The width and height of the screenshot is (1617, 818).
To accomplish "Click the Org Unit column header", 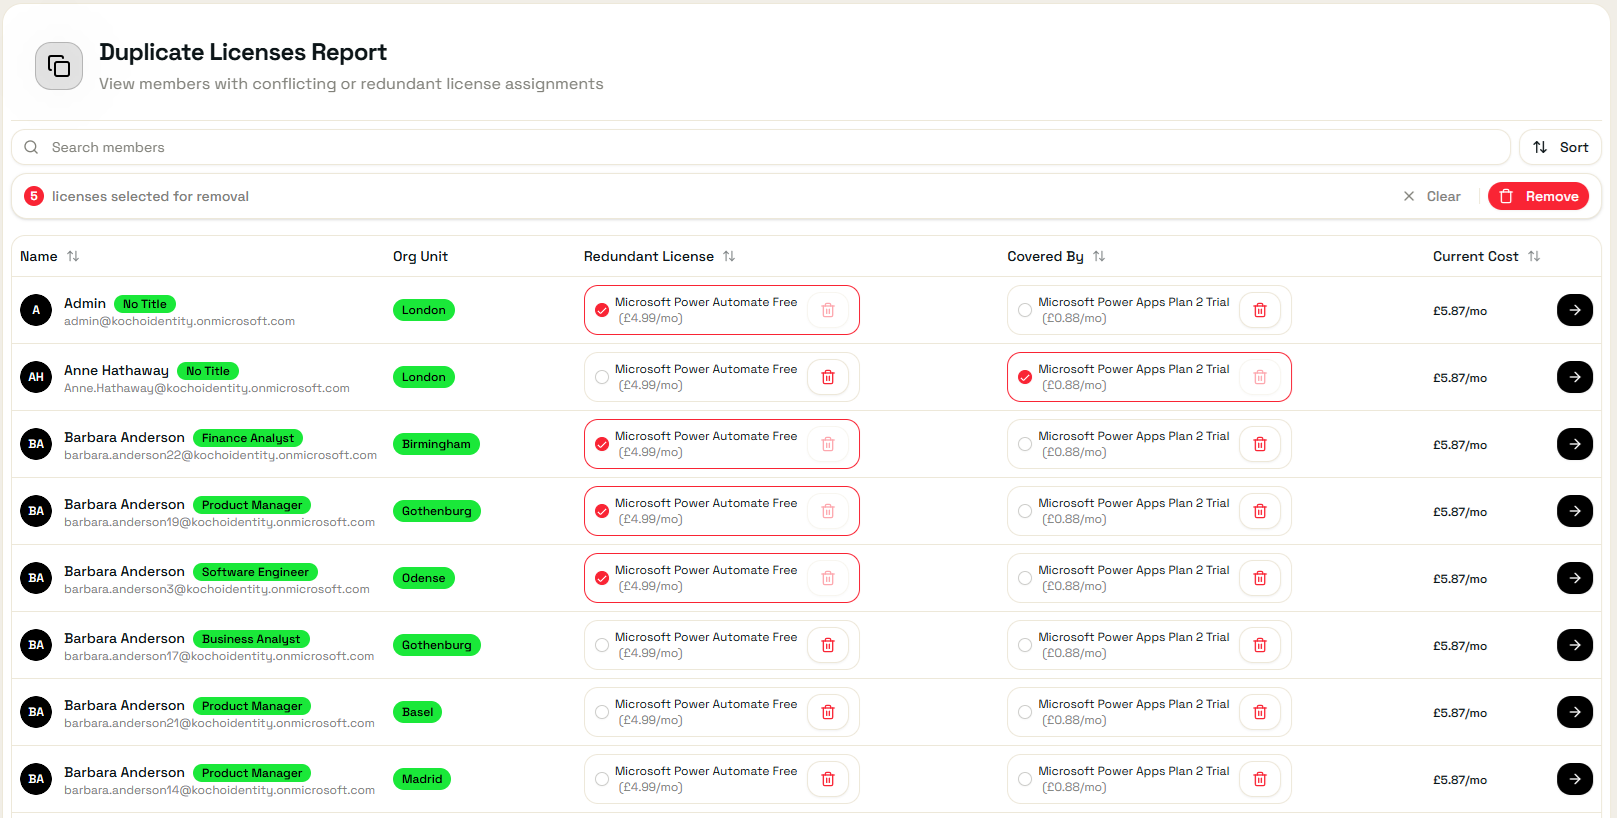I will click(x=420, y=257).
